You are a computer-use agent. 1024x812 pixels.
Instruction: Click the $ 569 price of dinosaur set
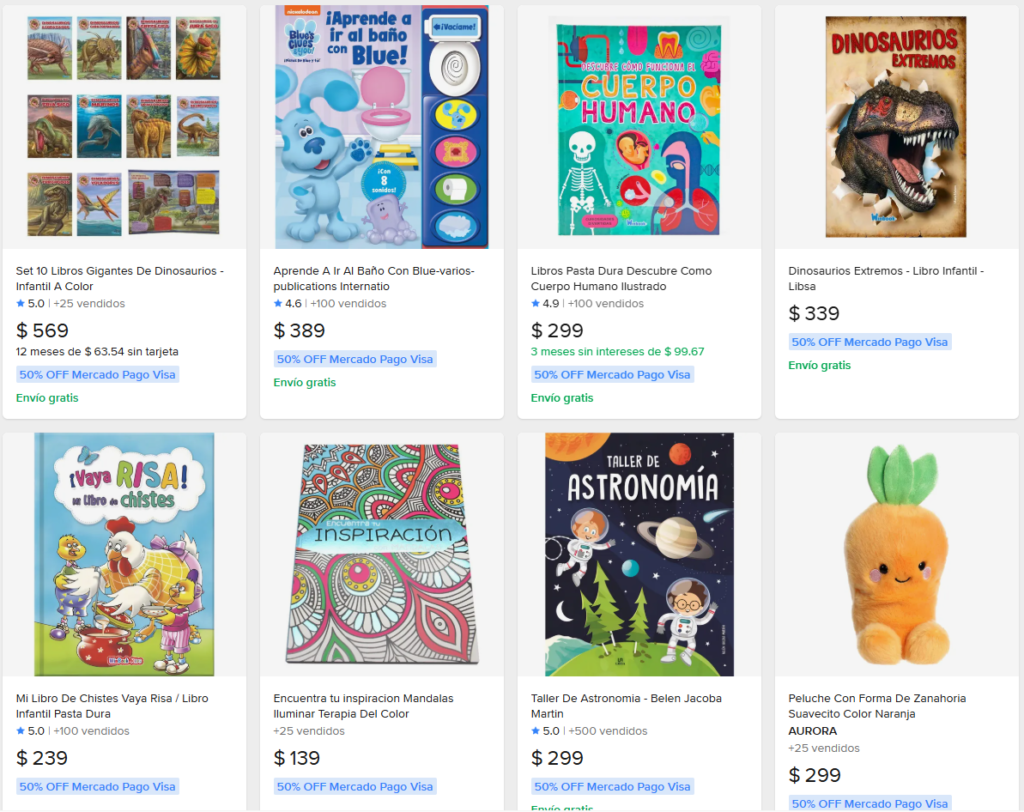coord(42,331)
